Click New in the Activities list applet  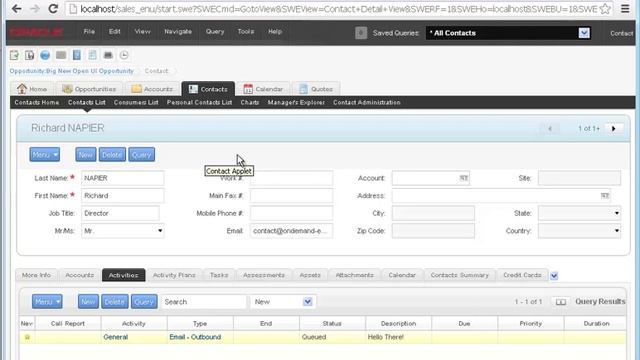(x=88, y=302)
